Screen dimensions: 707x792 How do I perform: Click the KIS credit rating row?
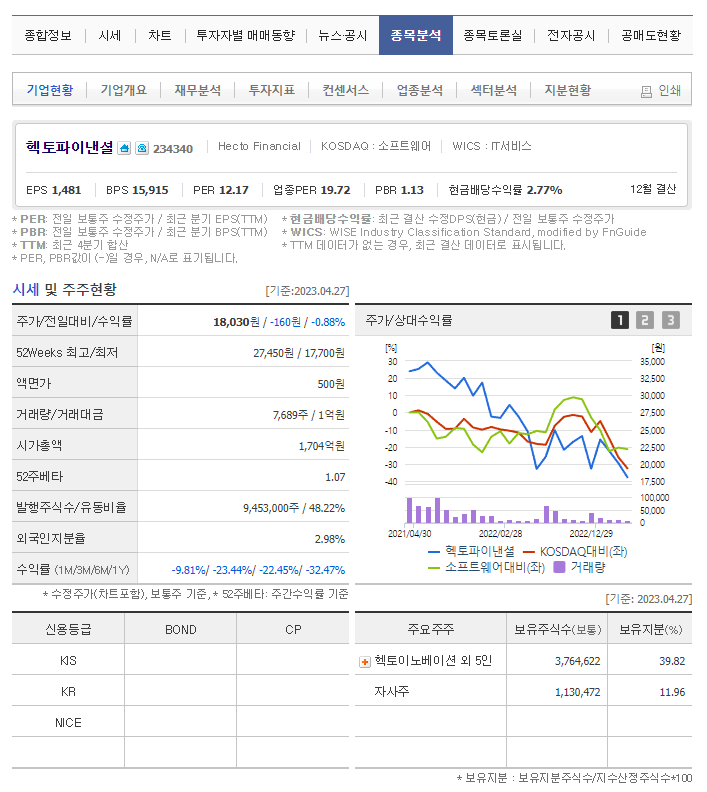[180, 661]
